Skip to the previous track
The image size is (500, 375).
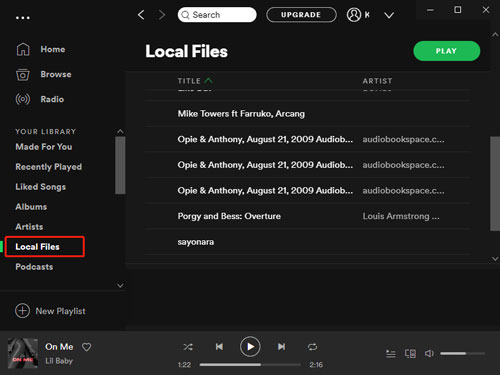click(219, 347)
